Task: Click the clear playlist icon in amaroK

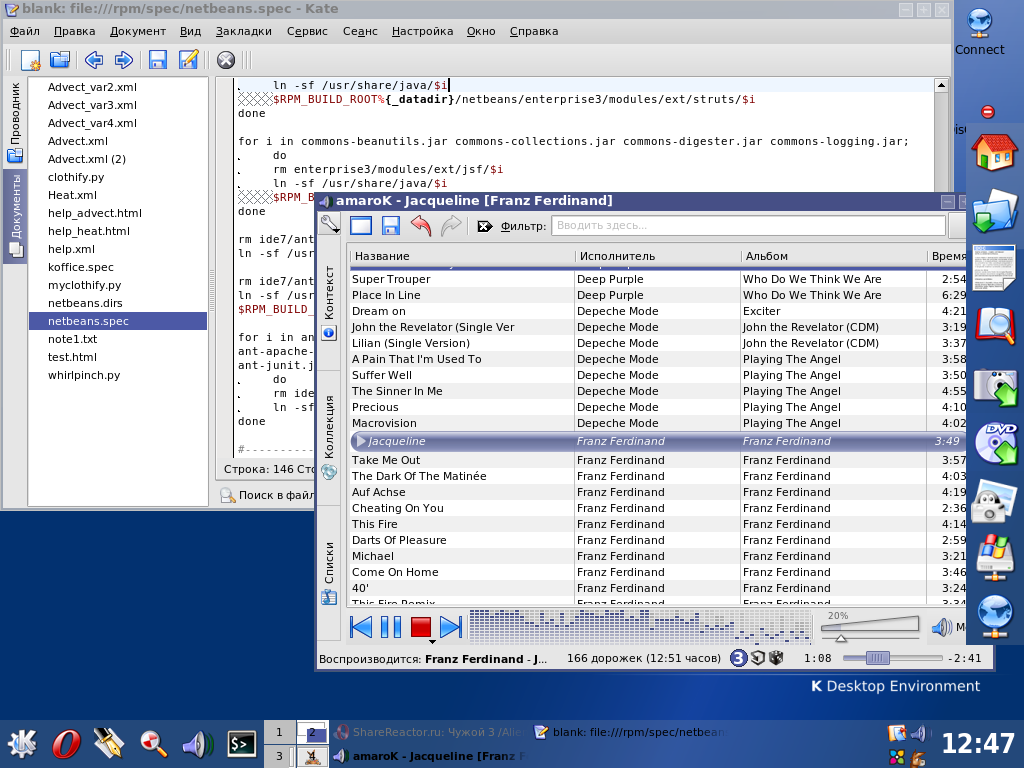Action: click(x=360, y=225)
